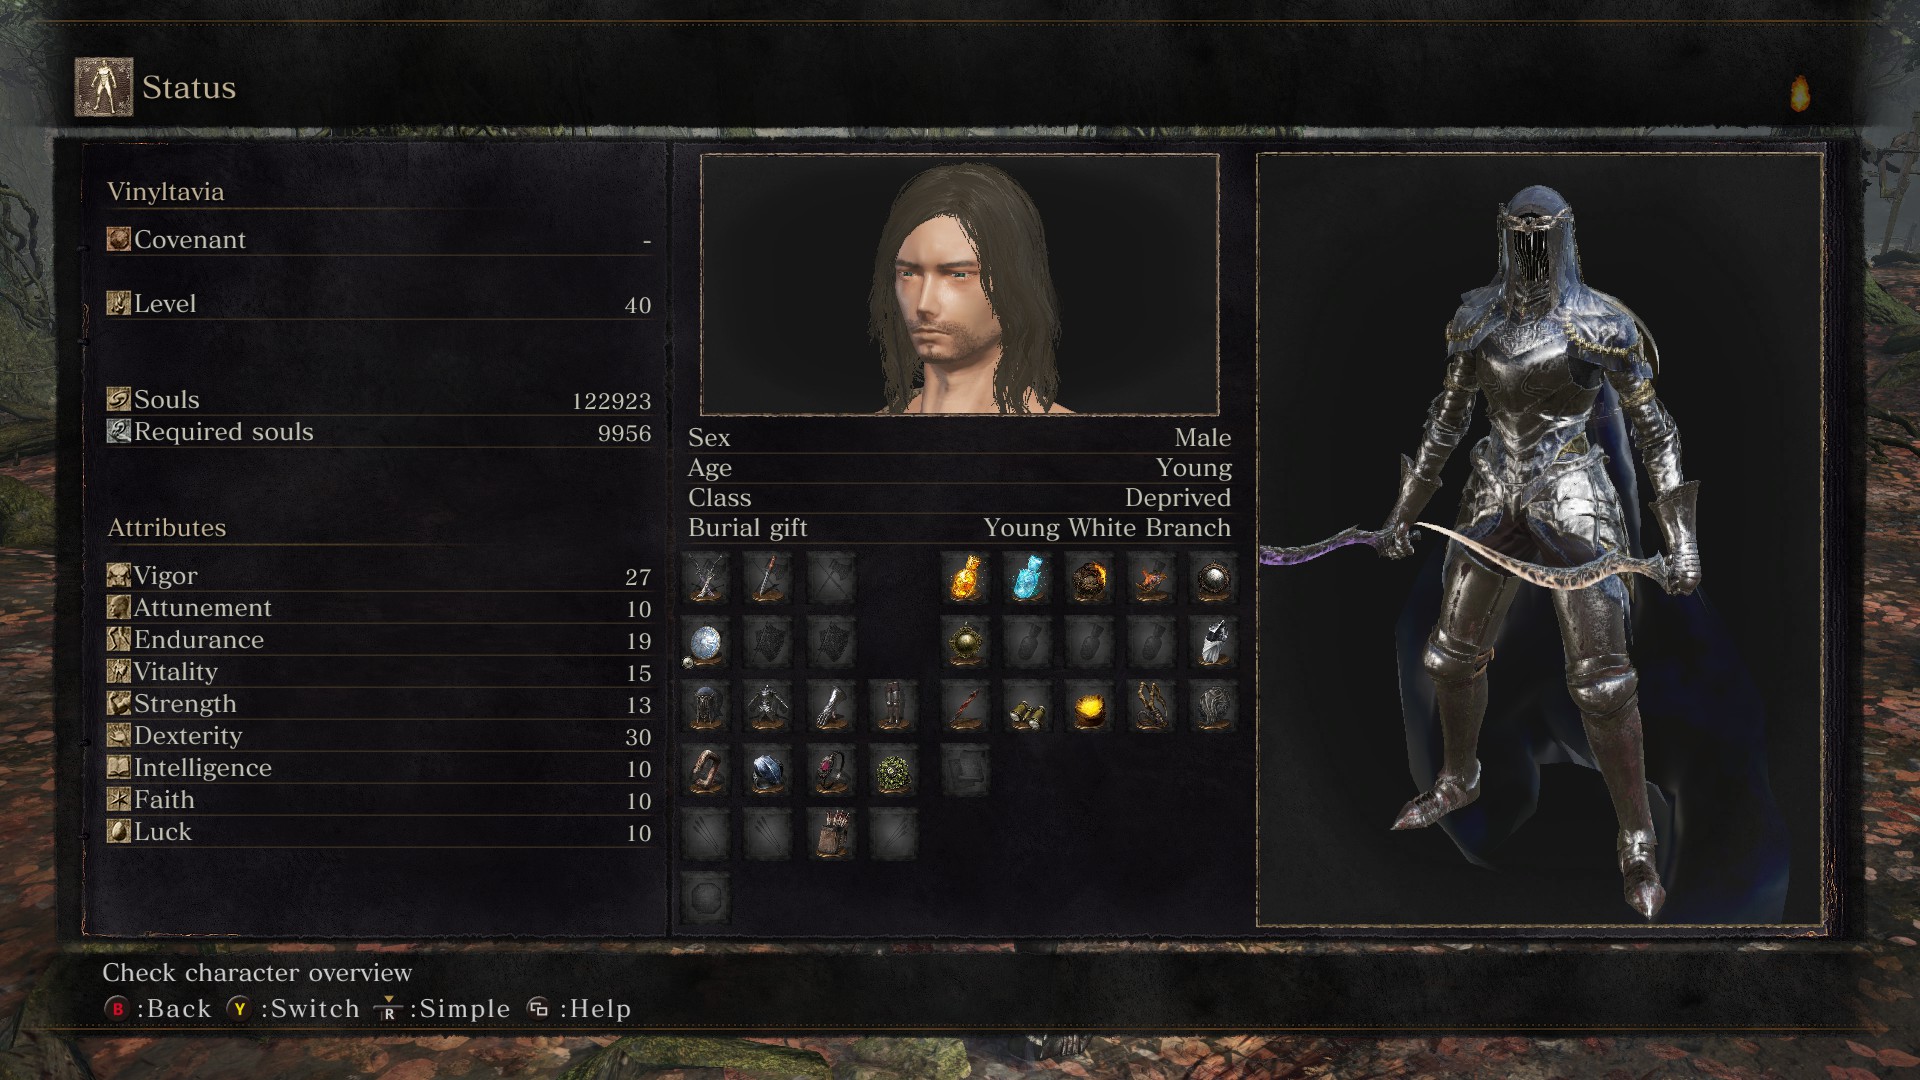Select the bolt quiver ammo slot
Screen dimensions: 1920x1080
[x=830, y=834]
